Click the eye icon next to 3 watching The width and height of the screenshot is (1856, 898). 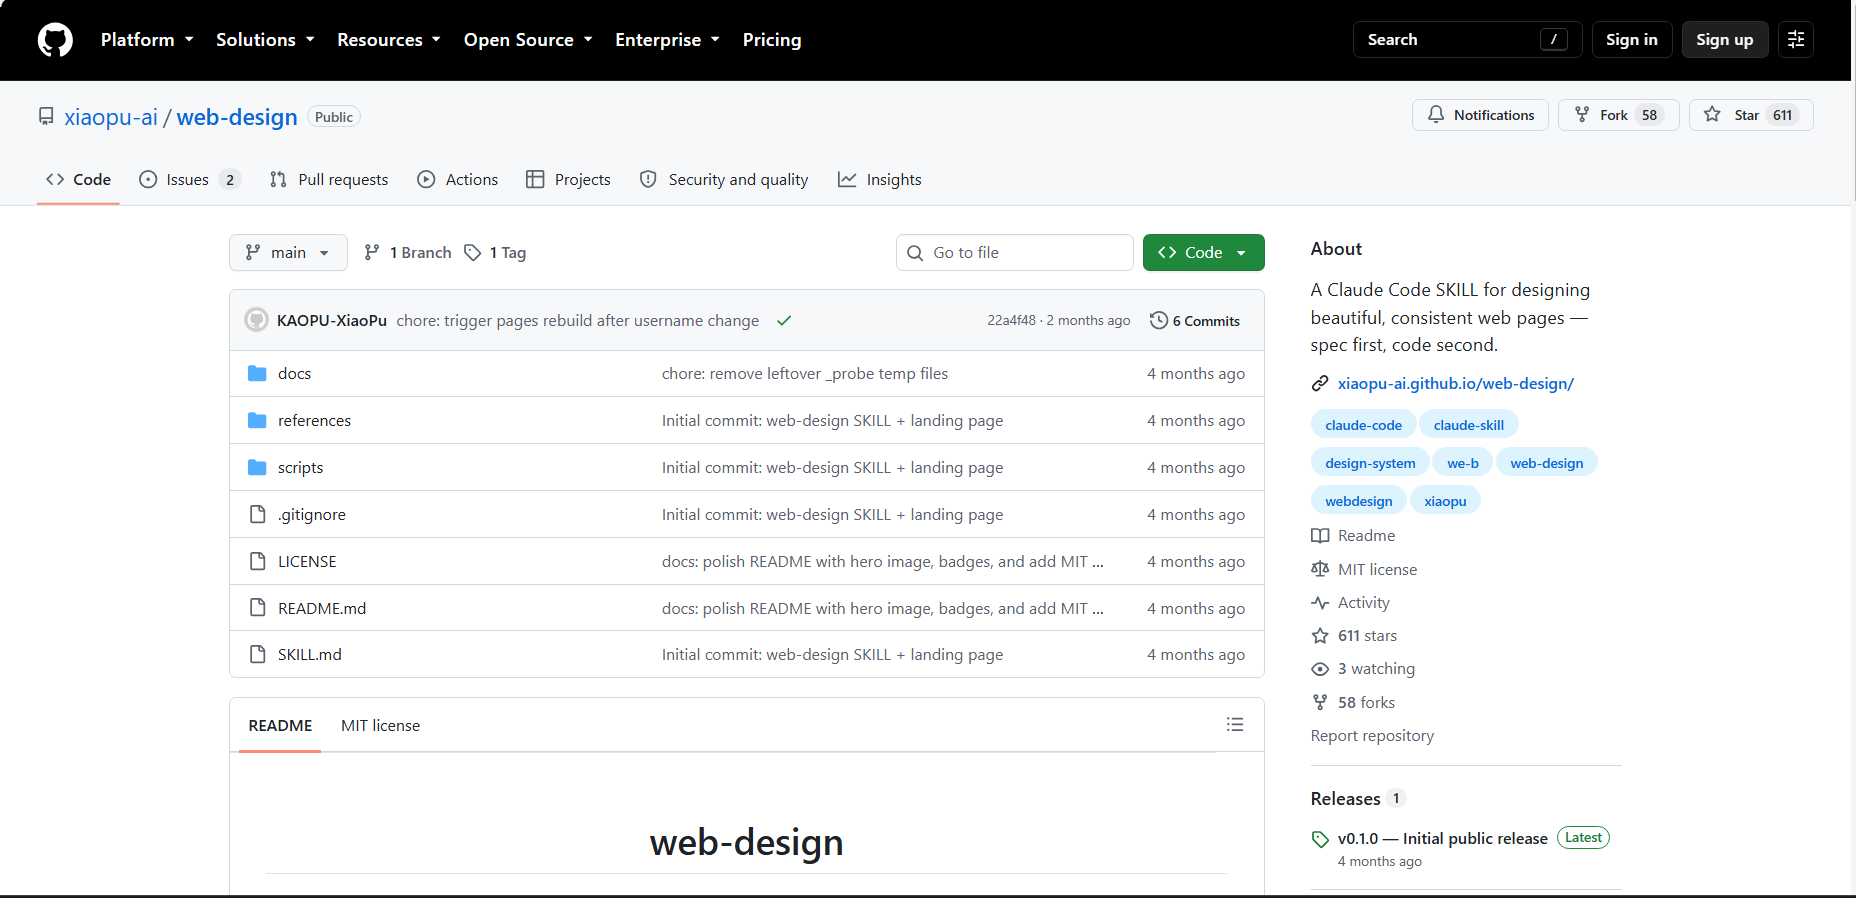1320,669
